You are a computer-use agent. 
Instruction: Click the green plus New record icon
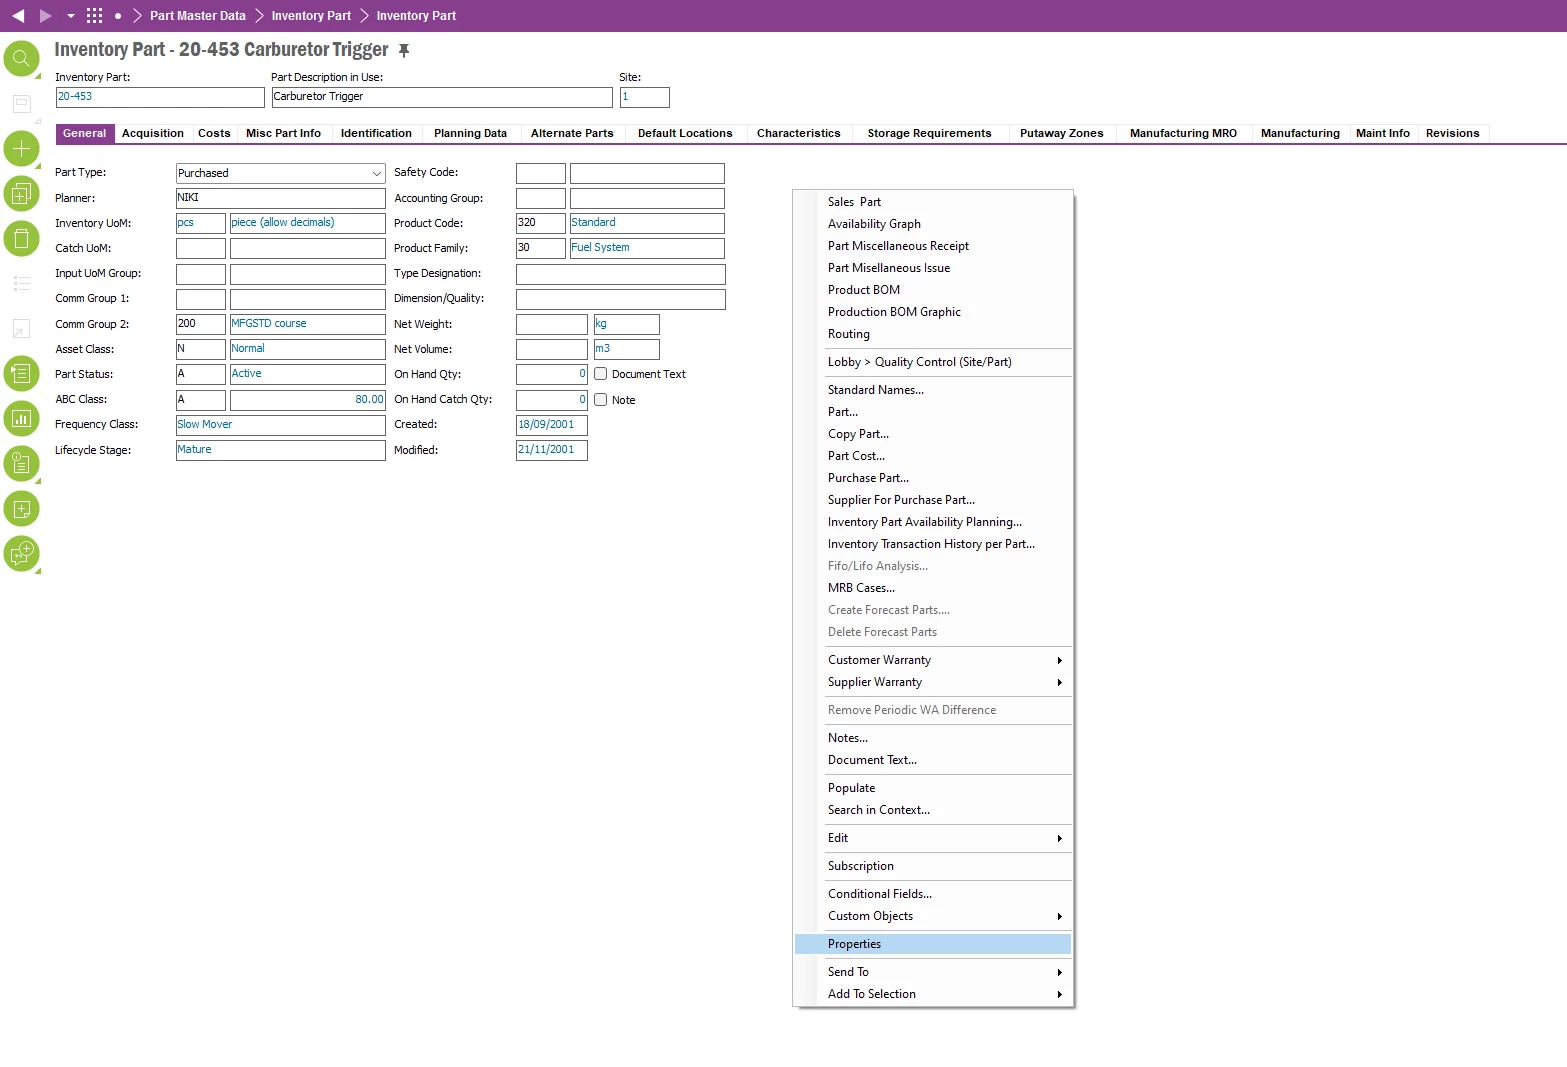[21, 149]
